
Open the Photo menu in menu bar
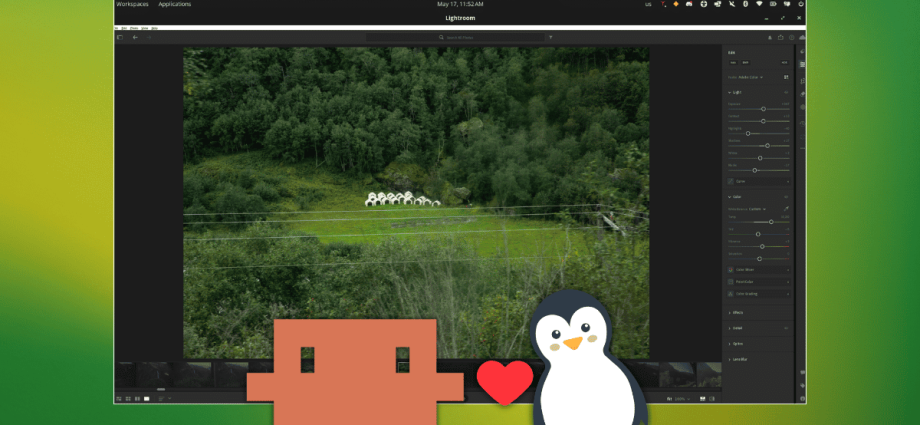pos(134,28)
